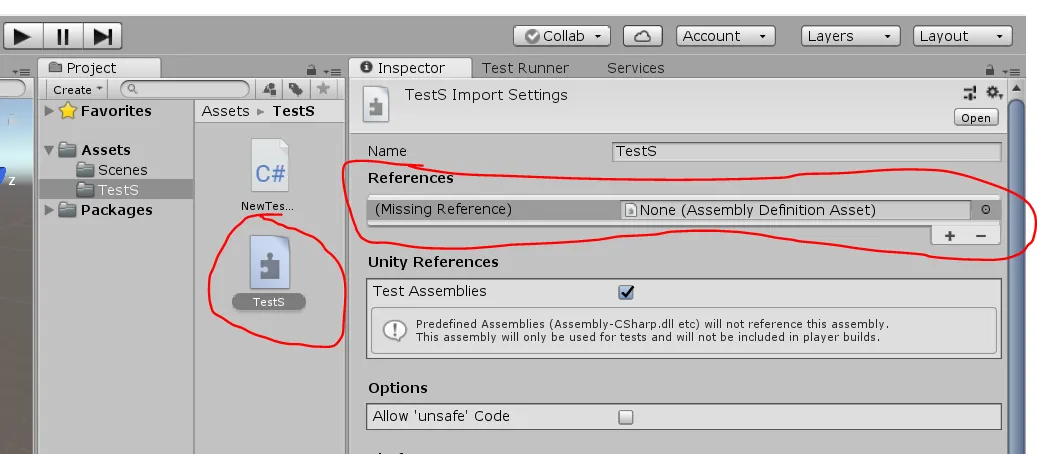Viewport: 1037px width, 454px height.
Task: Click the favorites star icon in Project toolbar
Action: 323,89
